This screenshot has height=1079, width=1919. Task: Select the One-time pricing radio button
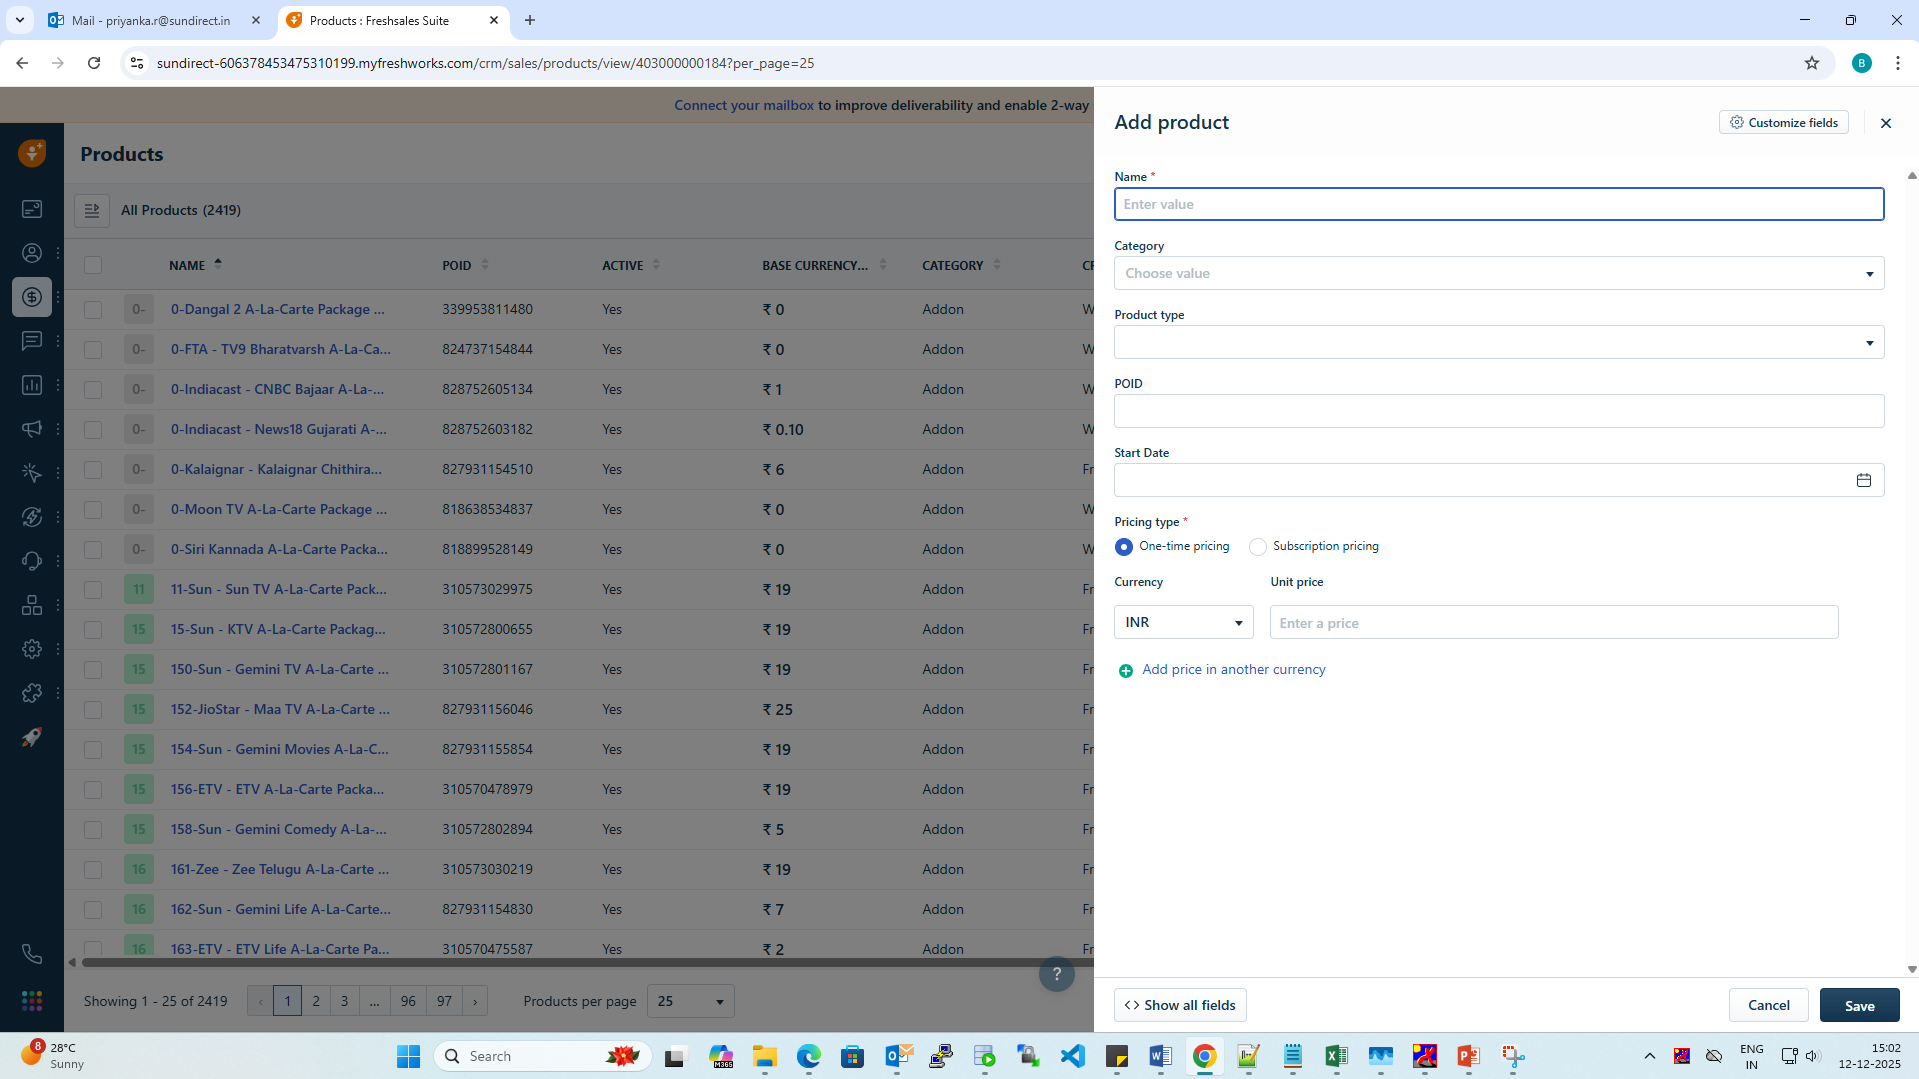(x=1124, y=547)
